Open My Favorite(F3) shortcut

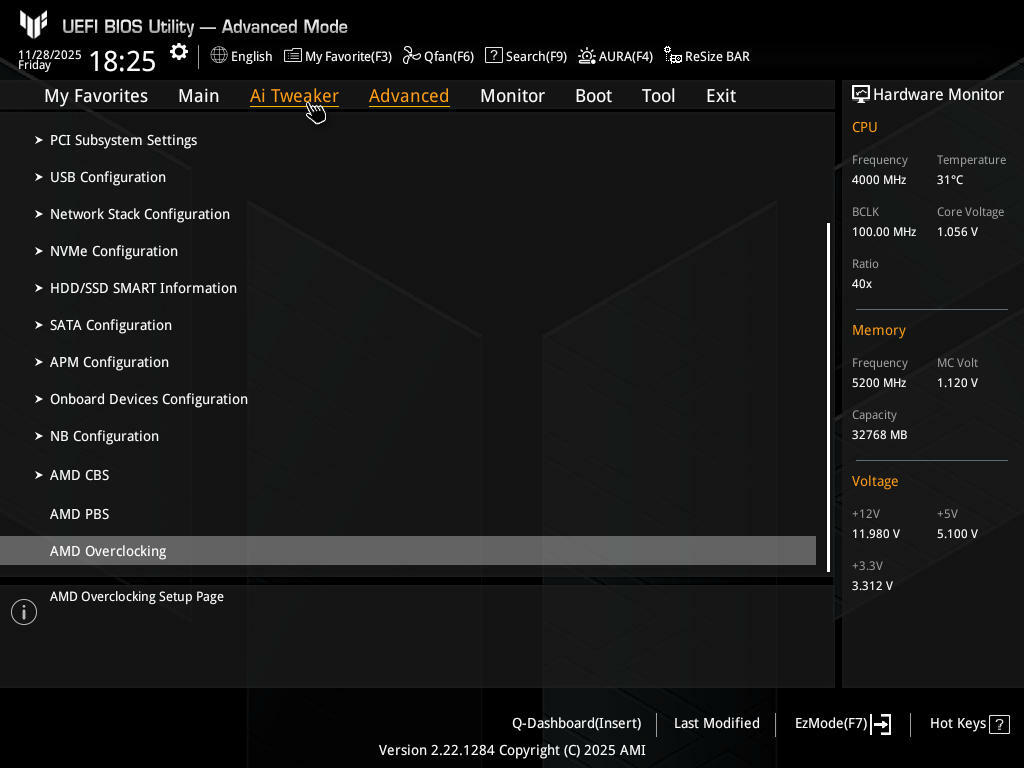[338, 56]
